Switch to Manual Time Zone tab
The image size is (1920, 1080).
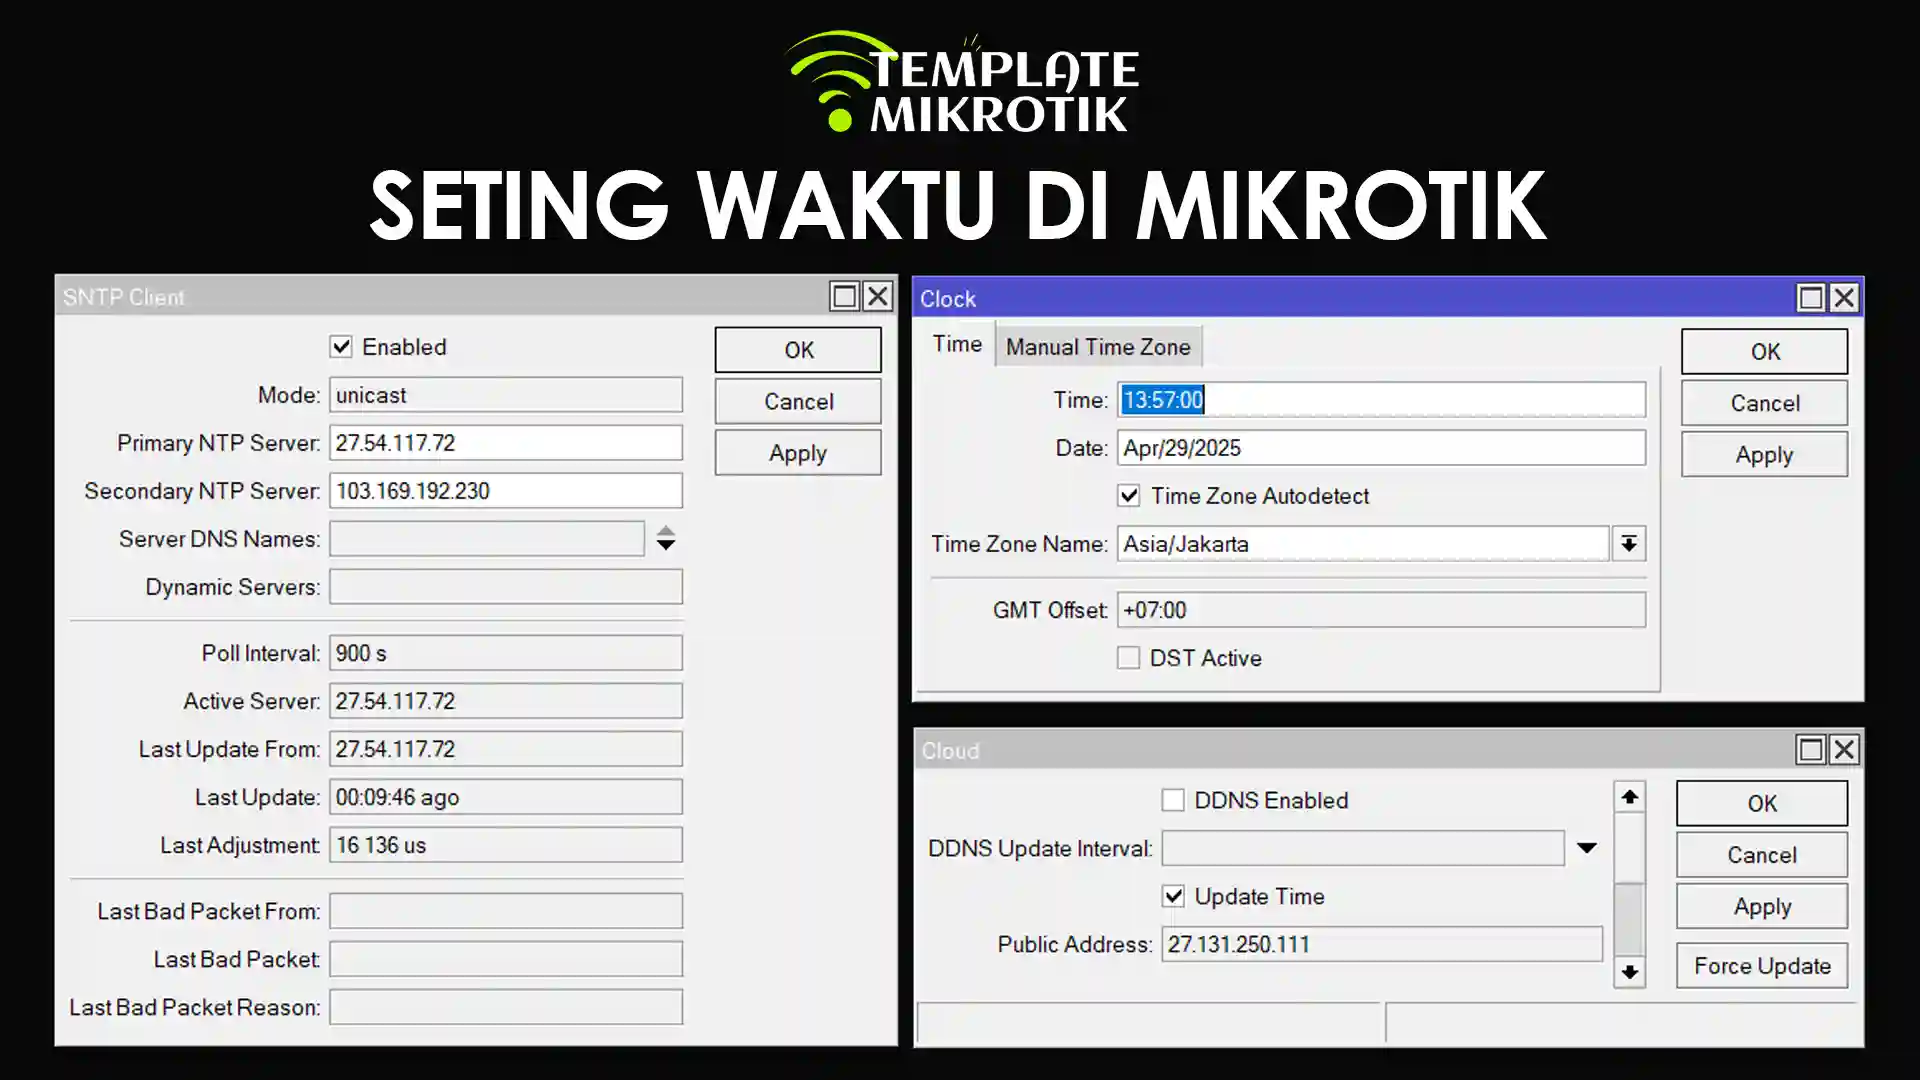click(x=1098, y=347)
